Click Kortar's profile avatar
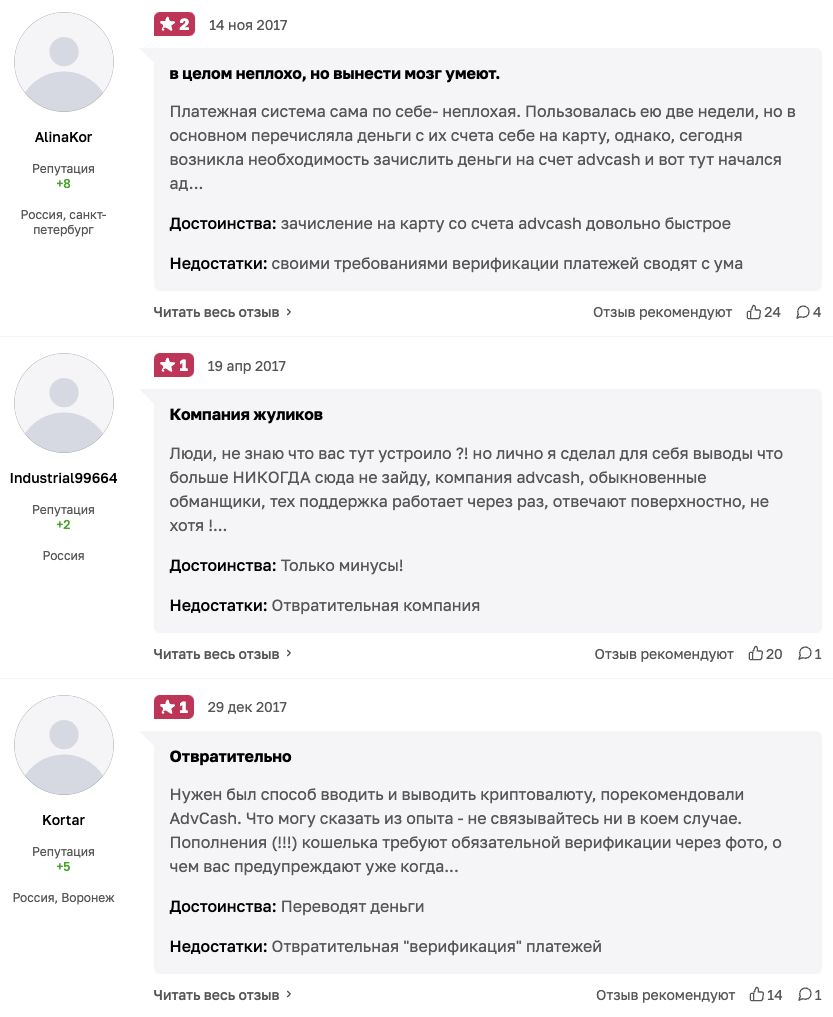The image size is (833, 1017). tap(63, 745)
